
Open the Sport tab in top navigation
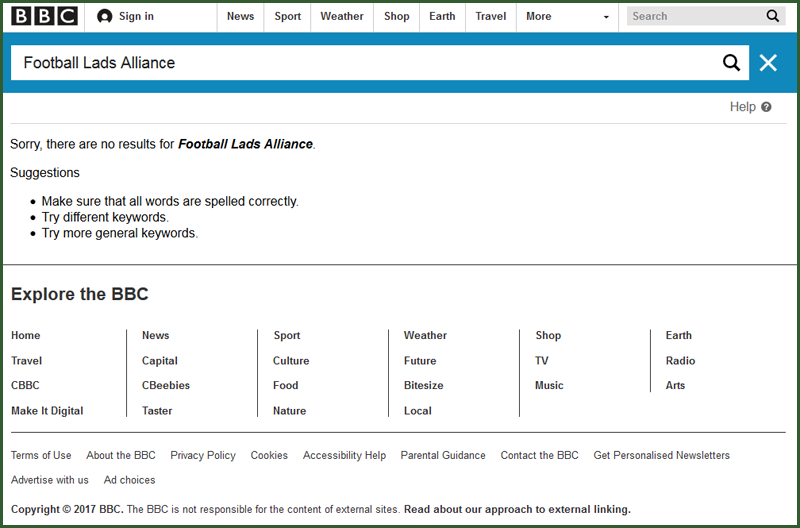(x=288, y=16)
